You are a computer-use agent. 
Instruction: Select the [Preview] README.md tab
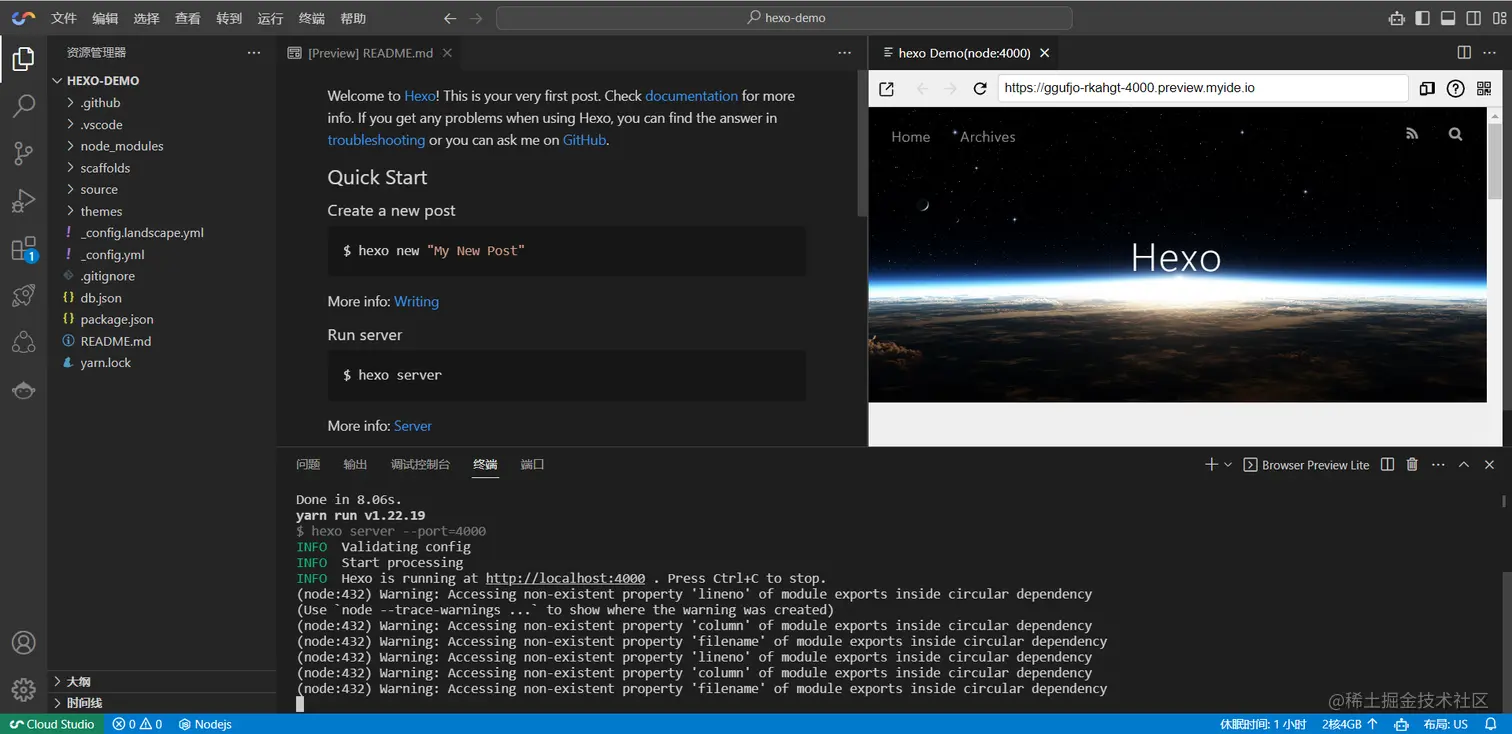tap(370, 53)
